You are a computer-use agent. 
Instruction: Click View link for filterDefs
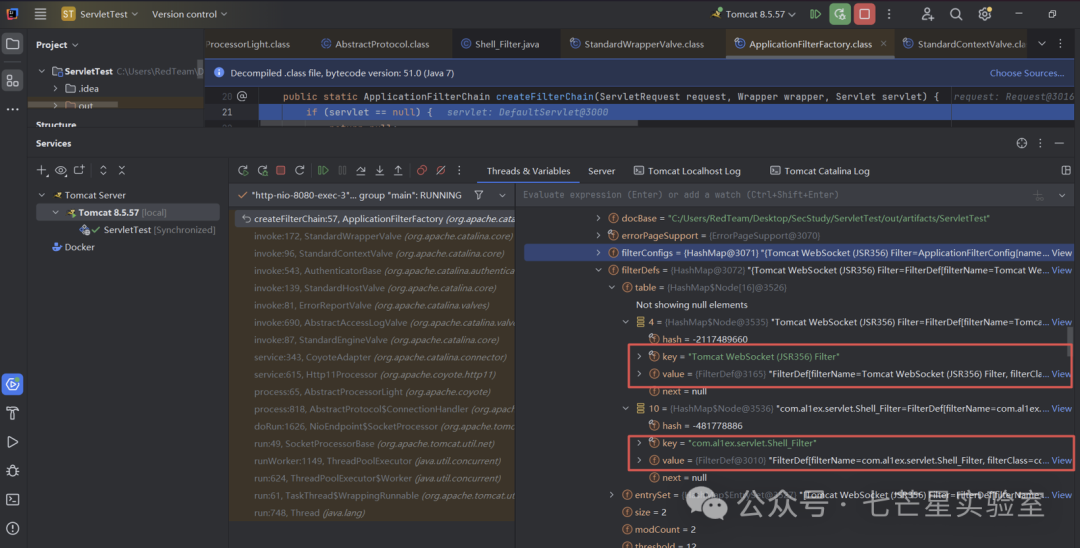[1061, 270]
